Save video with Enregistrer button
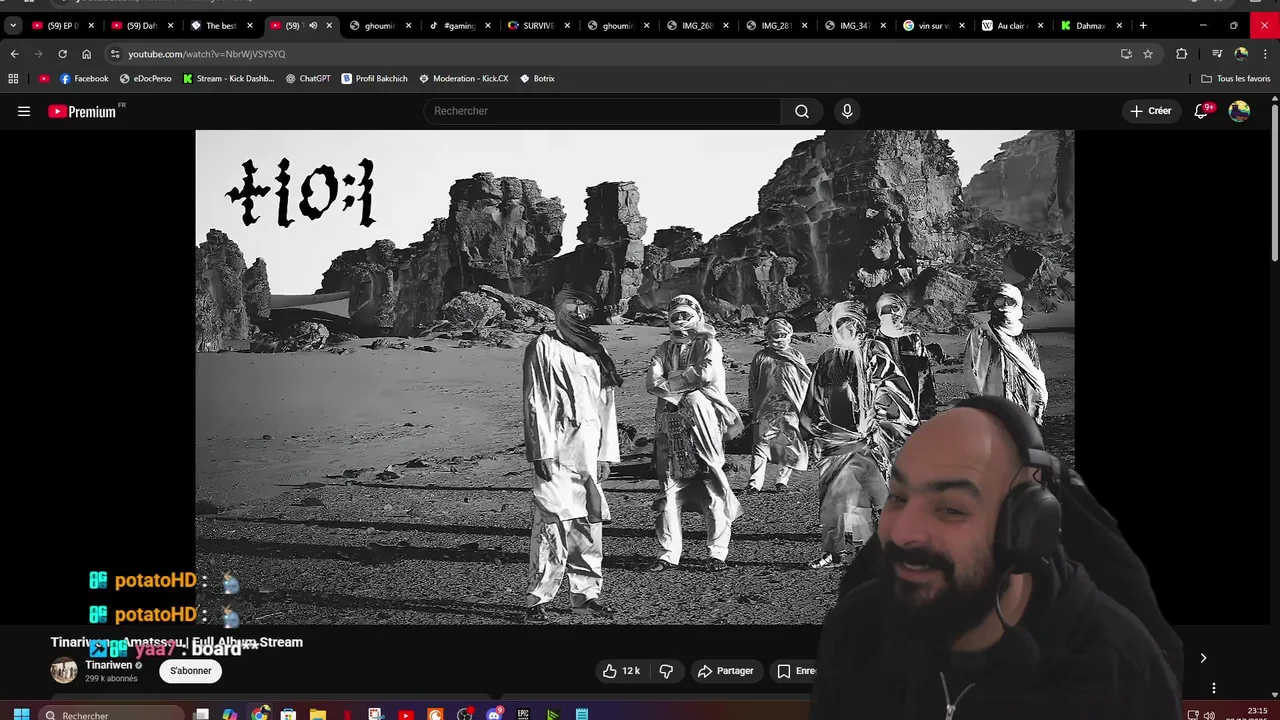The height and width of the screenshot is (720, 1280). [x=797, y=671]
